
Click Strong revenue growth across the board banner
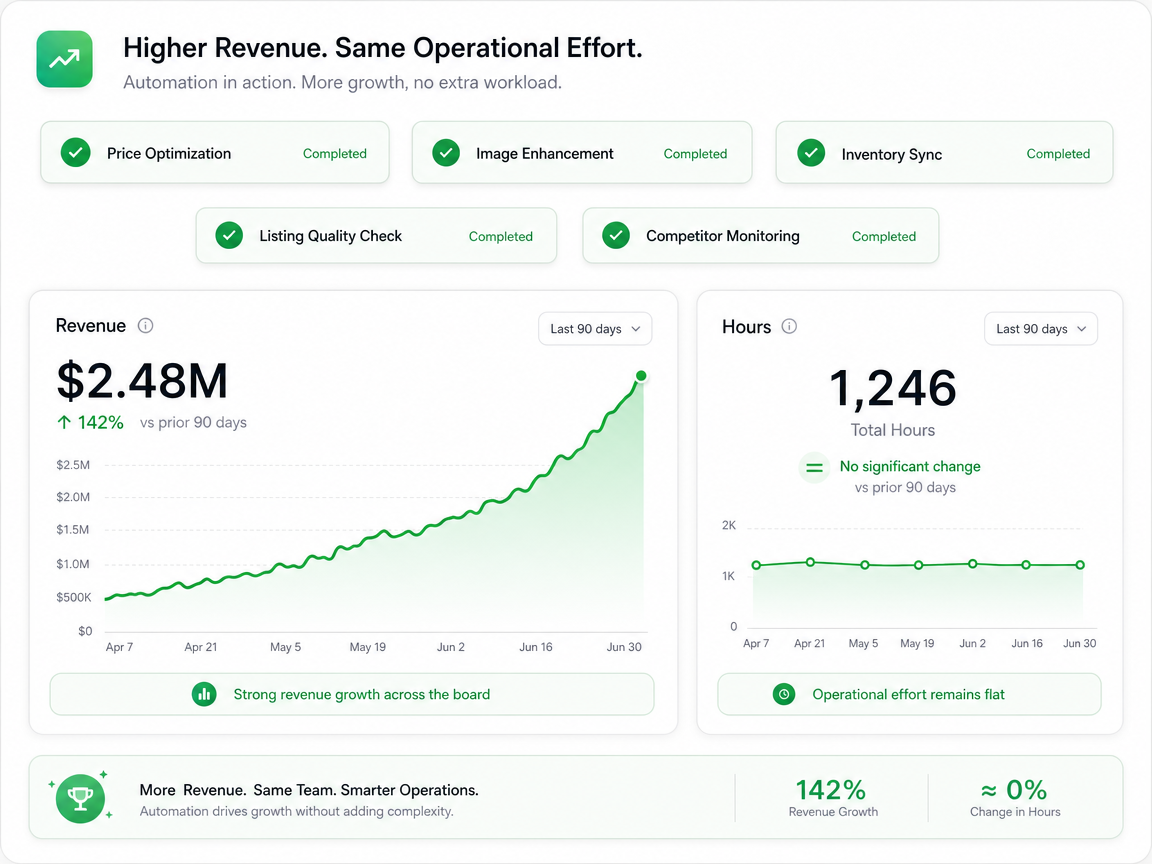click(x=352, y=694)
